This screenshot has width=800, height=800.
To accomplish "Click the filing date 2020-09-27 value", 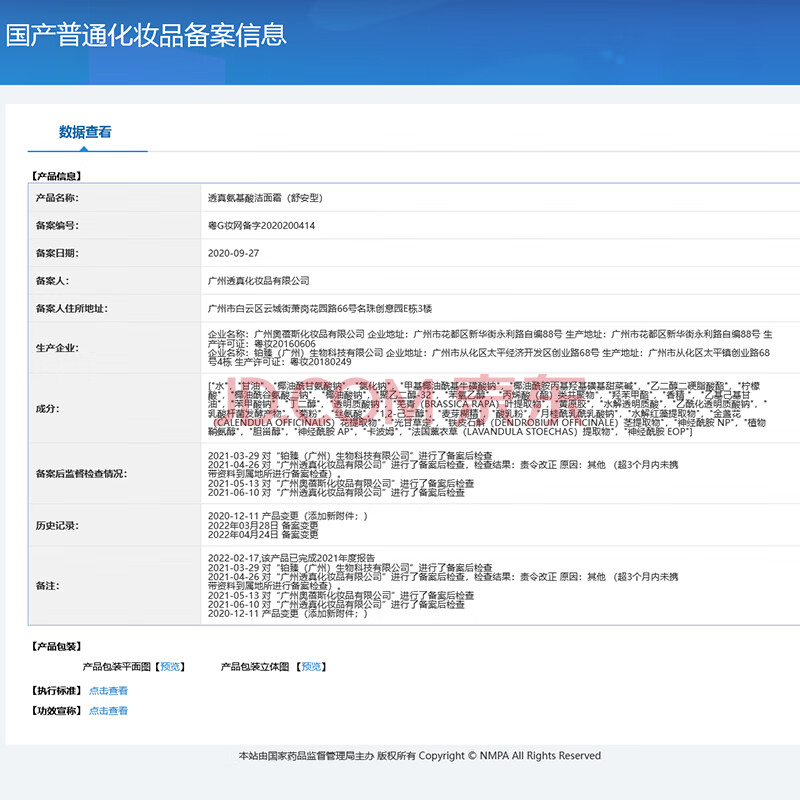I will [233, 254].
